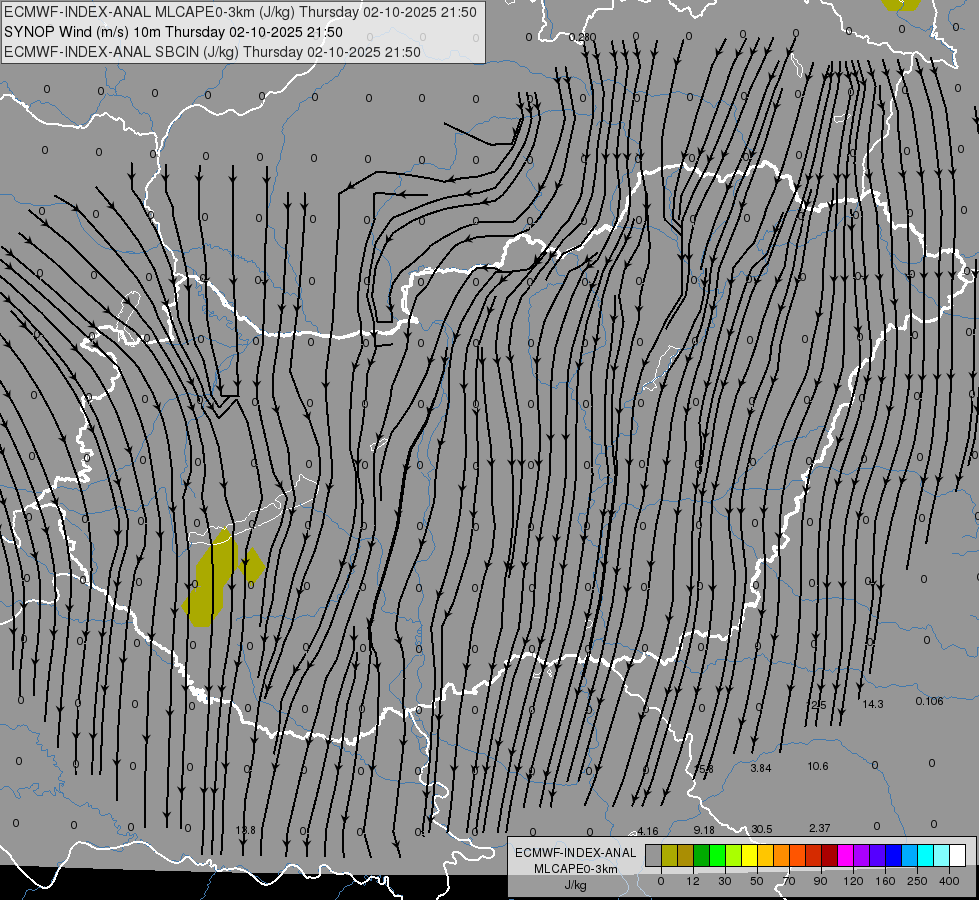The height and width of the screenshot is (900, 979).
Task: Select the bright cyan legend swatch
Action: (x=926, y=856)
